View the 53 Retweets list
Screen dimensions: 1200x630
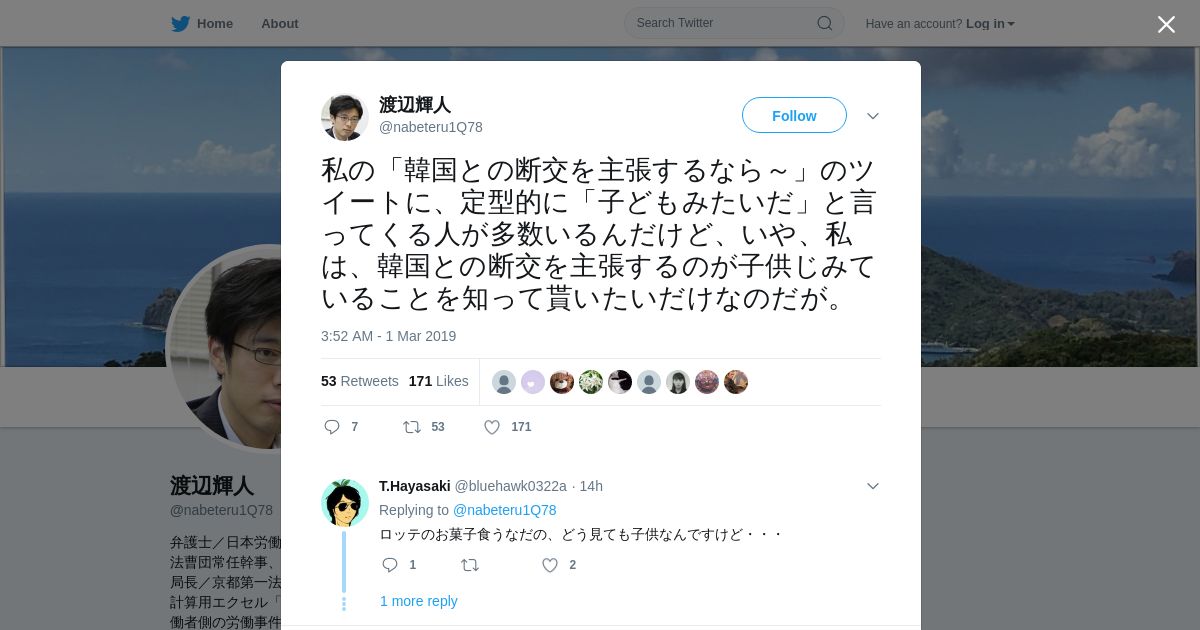[360, 381]
